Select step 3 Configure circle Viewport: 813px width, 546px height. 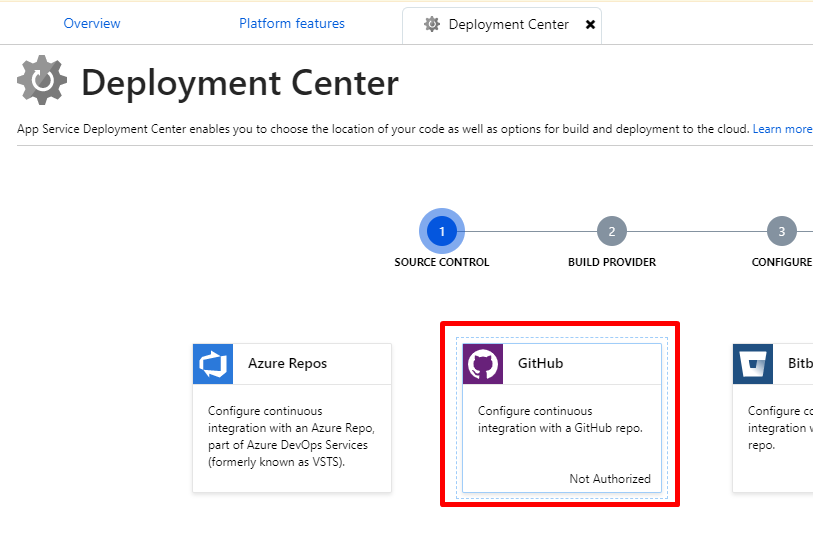tap(782, 231)
